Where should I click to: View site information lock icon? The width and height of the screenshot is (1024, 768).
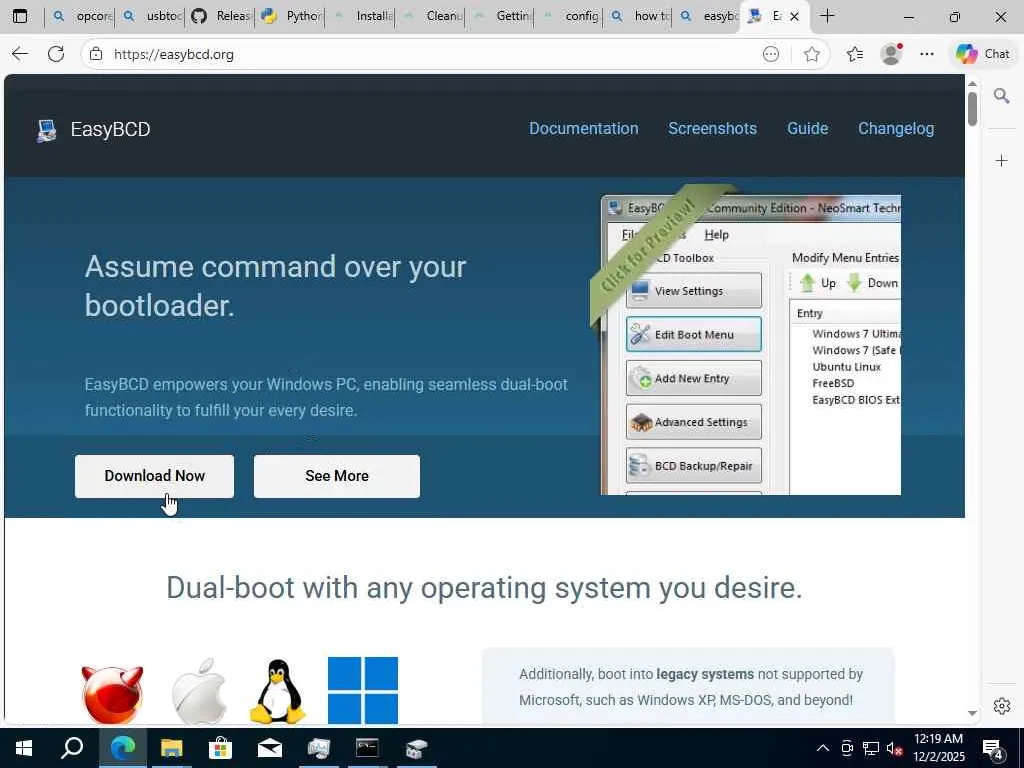[x=96, y=54]
